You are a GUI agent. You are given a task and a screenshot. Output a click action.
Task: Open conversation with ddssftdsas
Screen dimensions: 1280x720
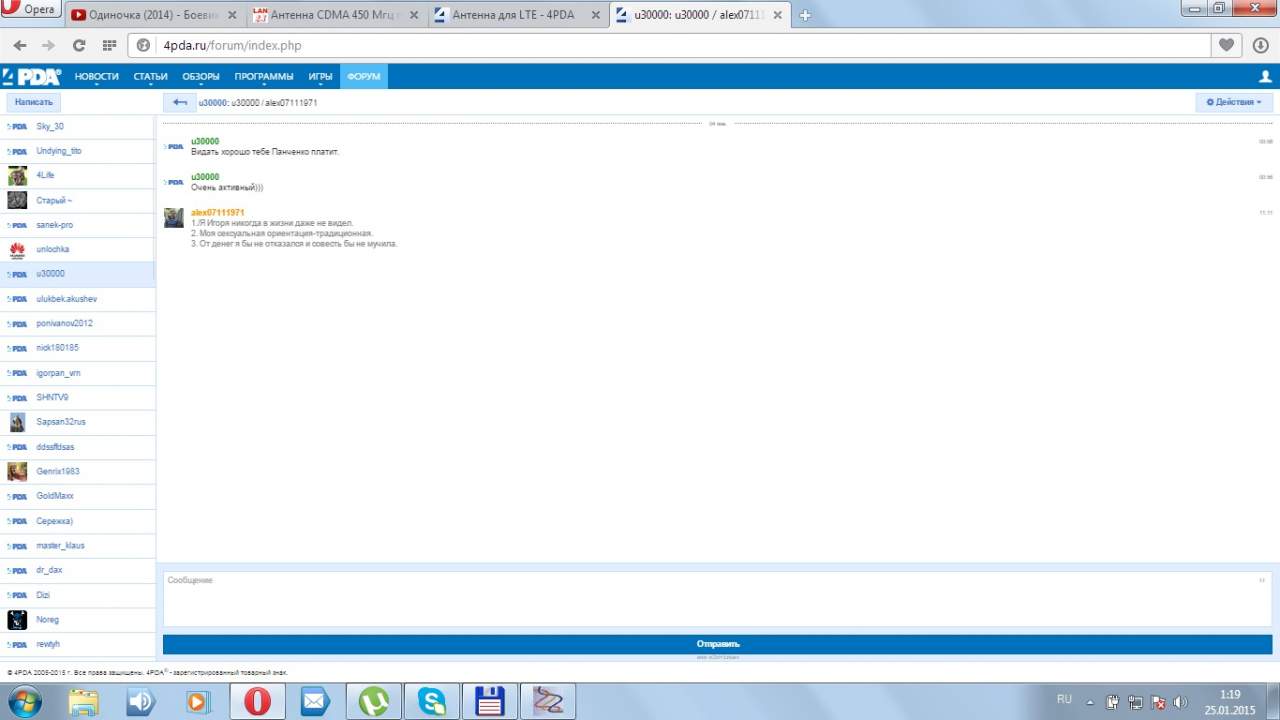tap(77, 447)
